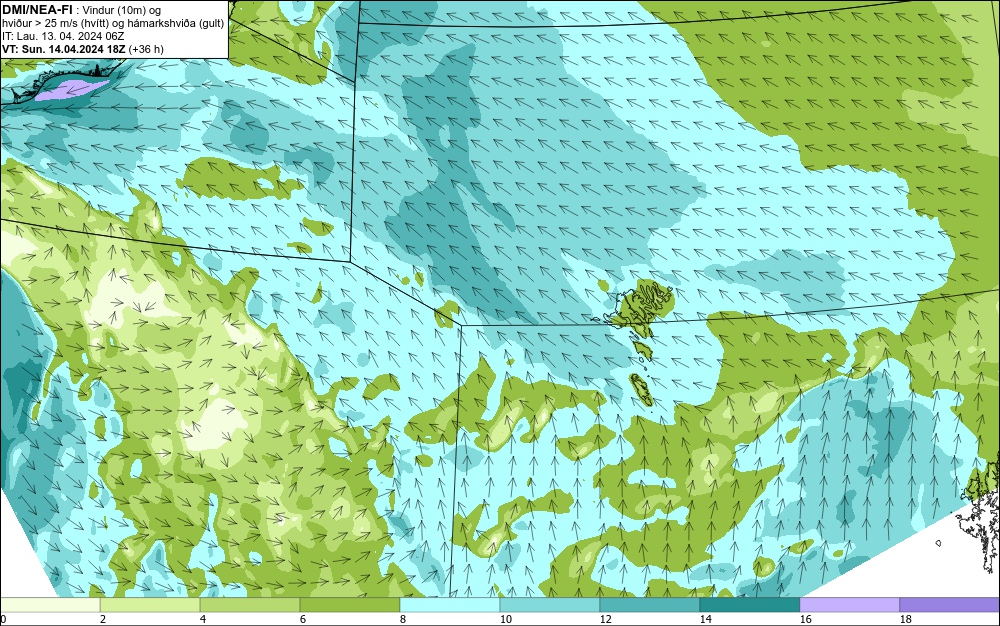Viewport: 1000px width, 626px height.
Task: Click the 6–8 m/s olive green legend swatch
Action: 350,605
